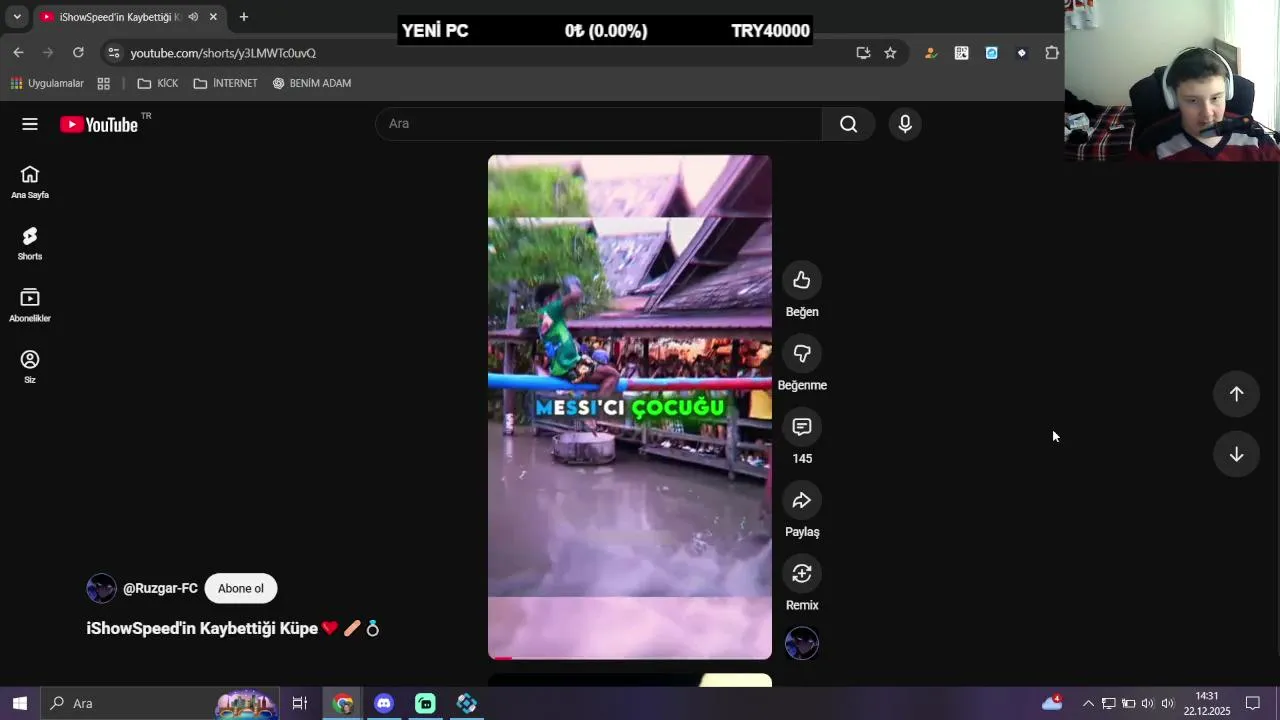This screenshot has height=720, width=1280.
Task: Open Discord from the taskbar
Action: click(384, 703)
